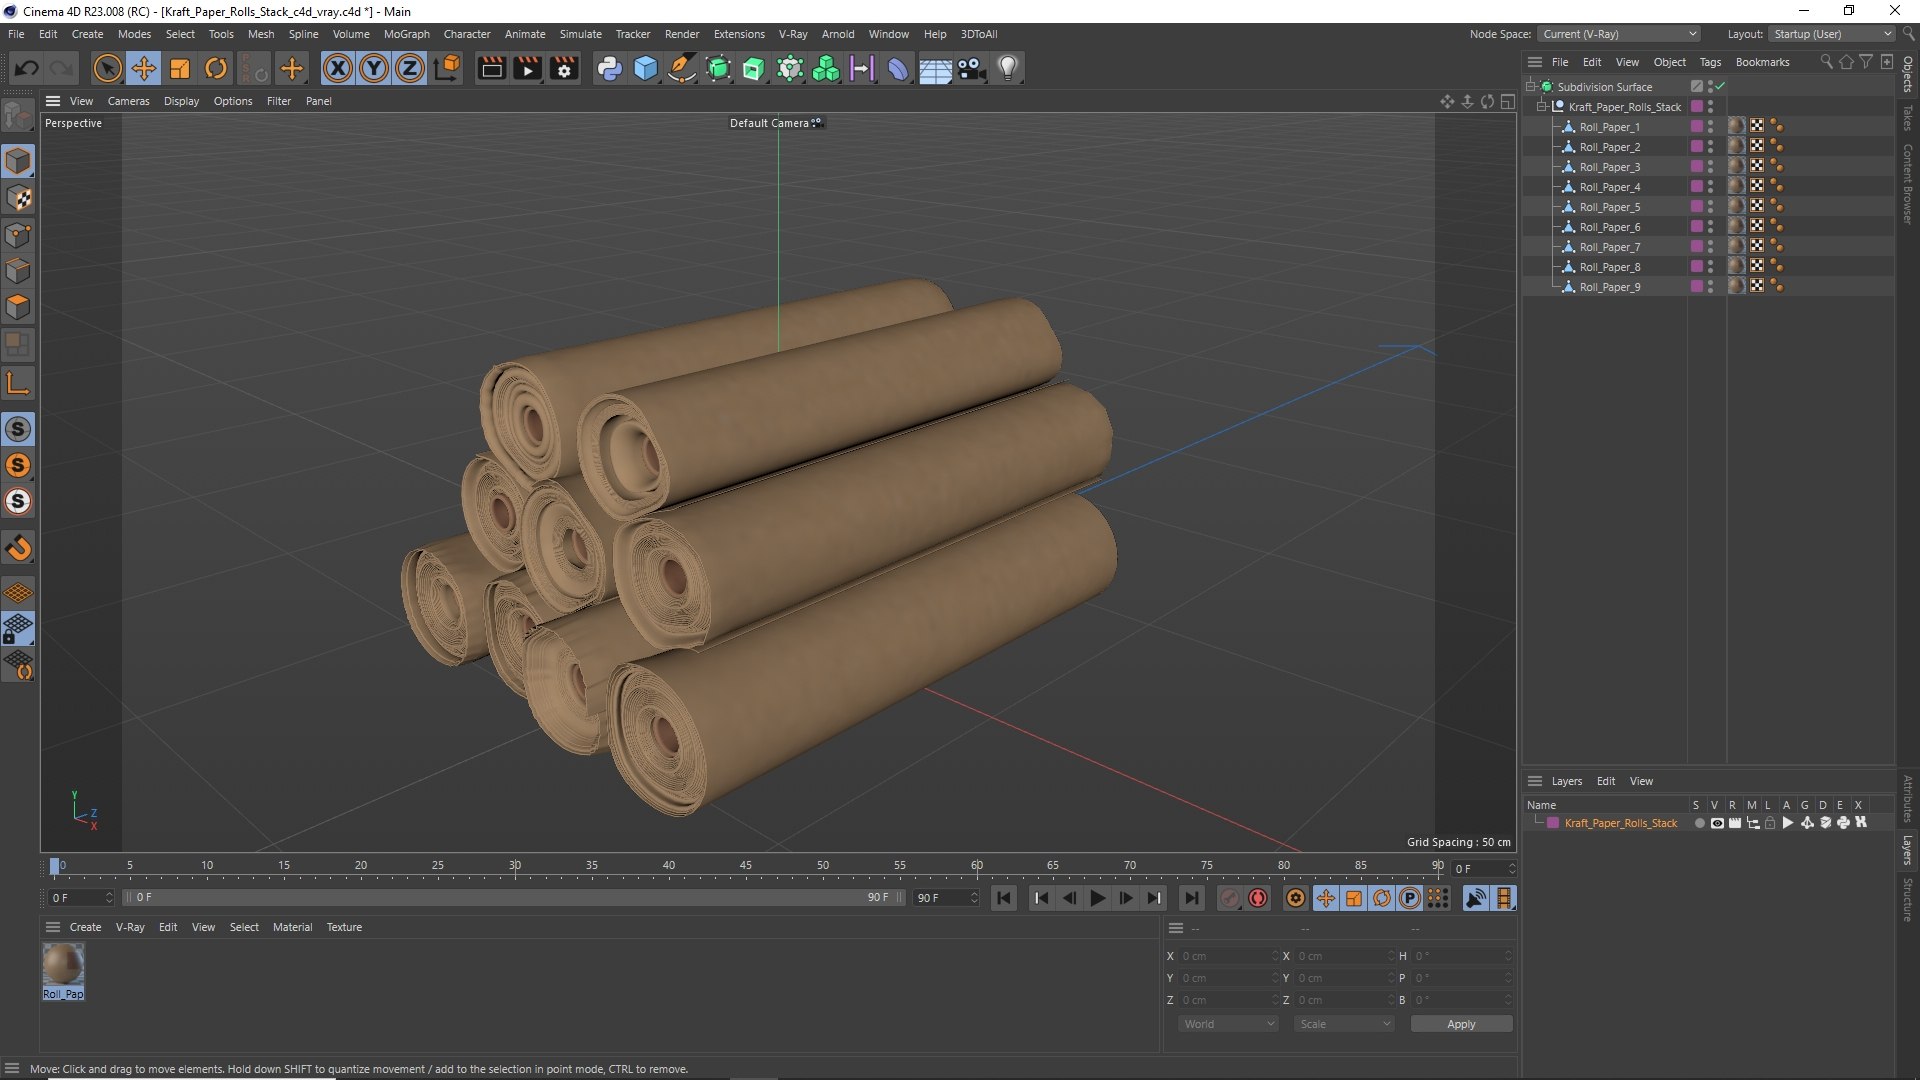
Task: Click the Render View clapperboard icon
Action: tap(491, 69)
